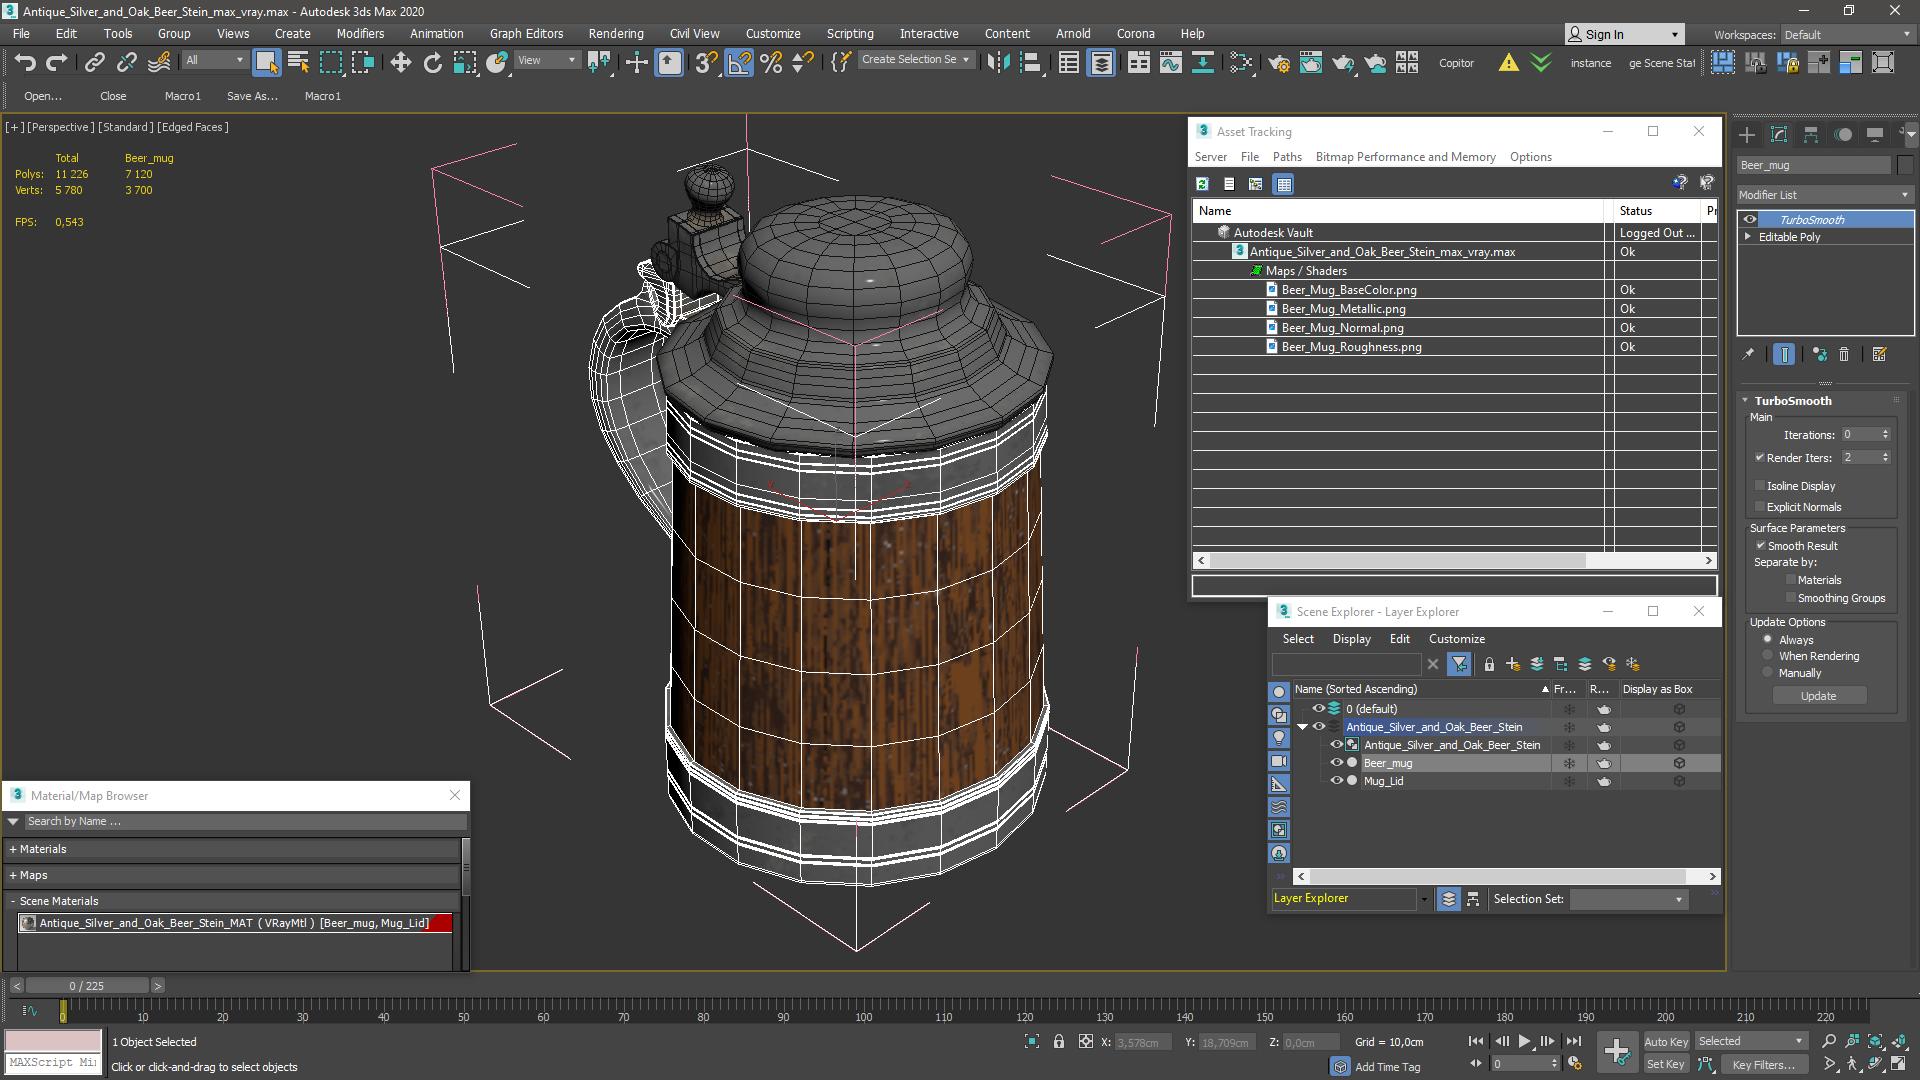
Task: Select the Move tool in main toolbar
Action: click(x=400, y=63)
